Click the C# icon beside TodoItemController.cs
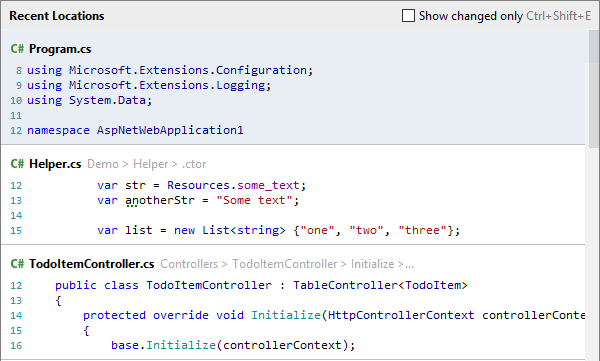The height and width of the screenshot is (361, 600). (17, 264)
